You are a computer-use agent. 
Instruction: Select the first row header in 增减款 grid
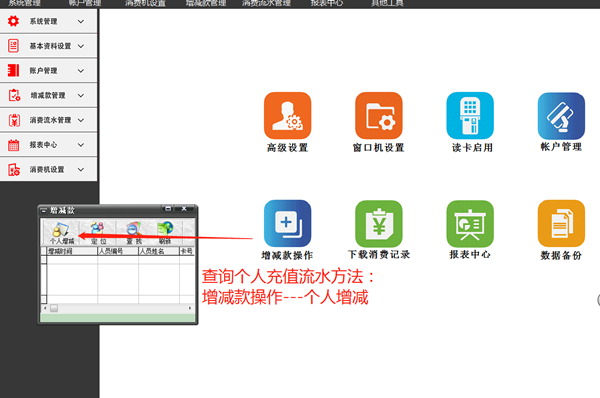point(44,259)
